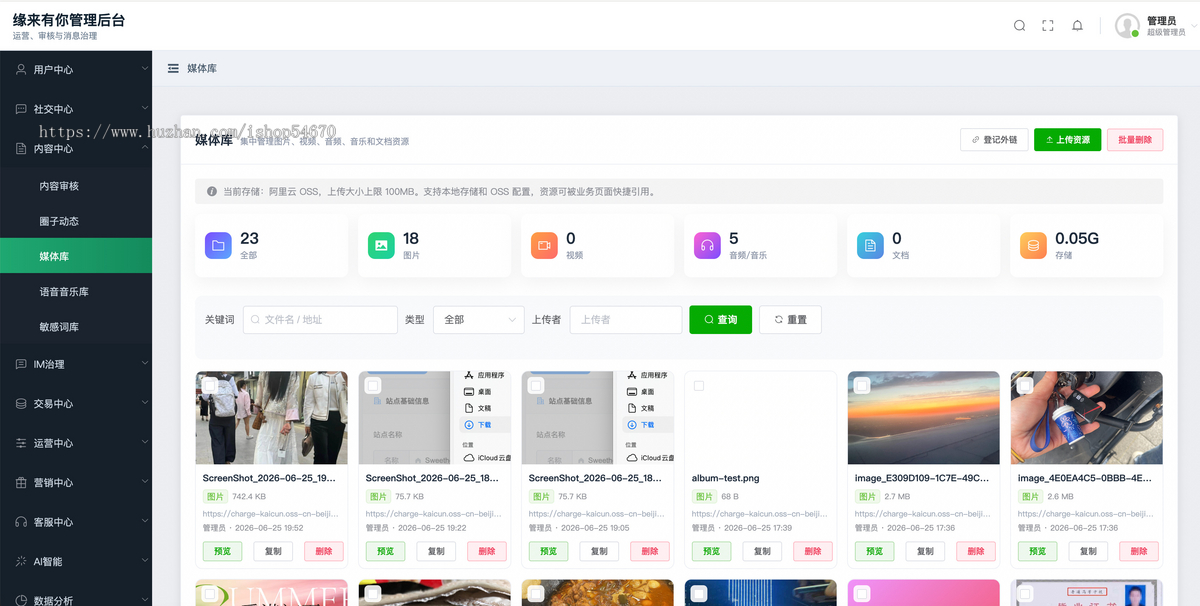Viewport: 1200px width, 606px height.
Task: Click the purple headphone icon for 音频/音乐
Action: click(x=707, y=245)
